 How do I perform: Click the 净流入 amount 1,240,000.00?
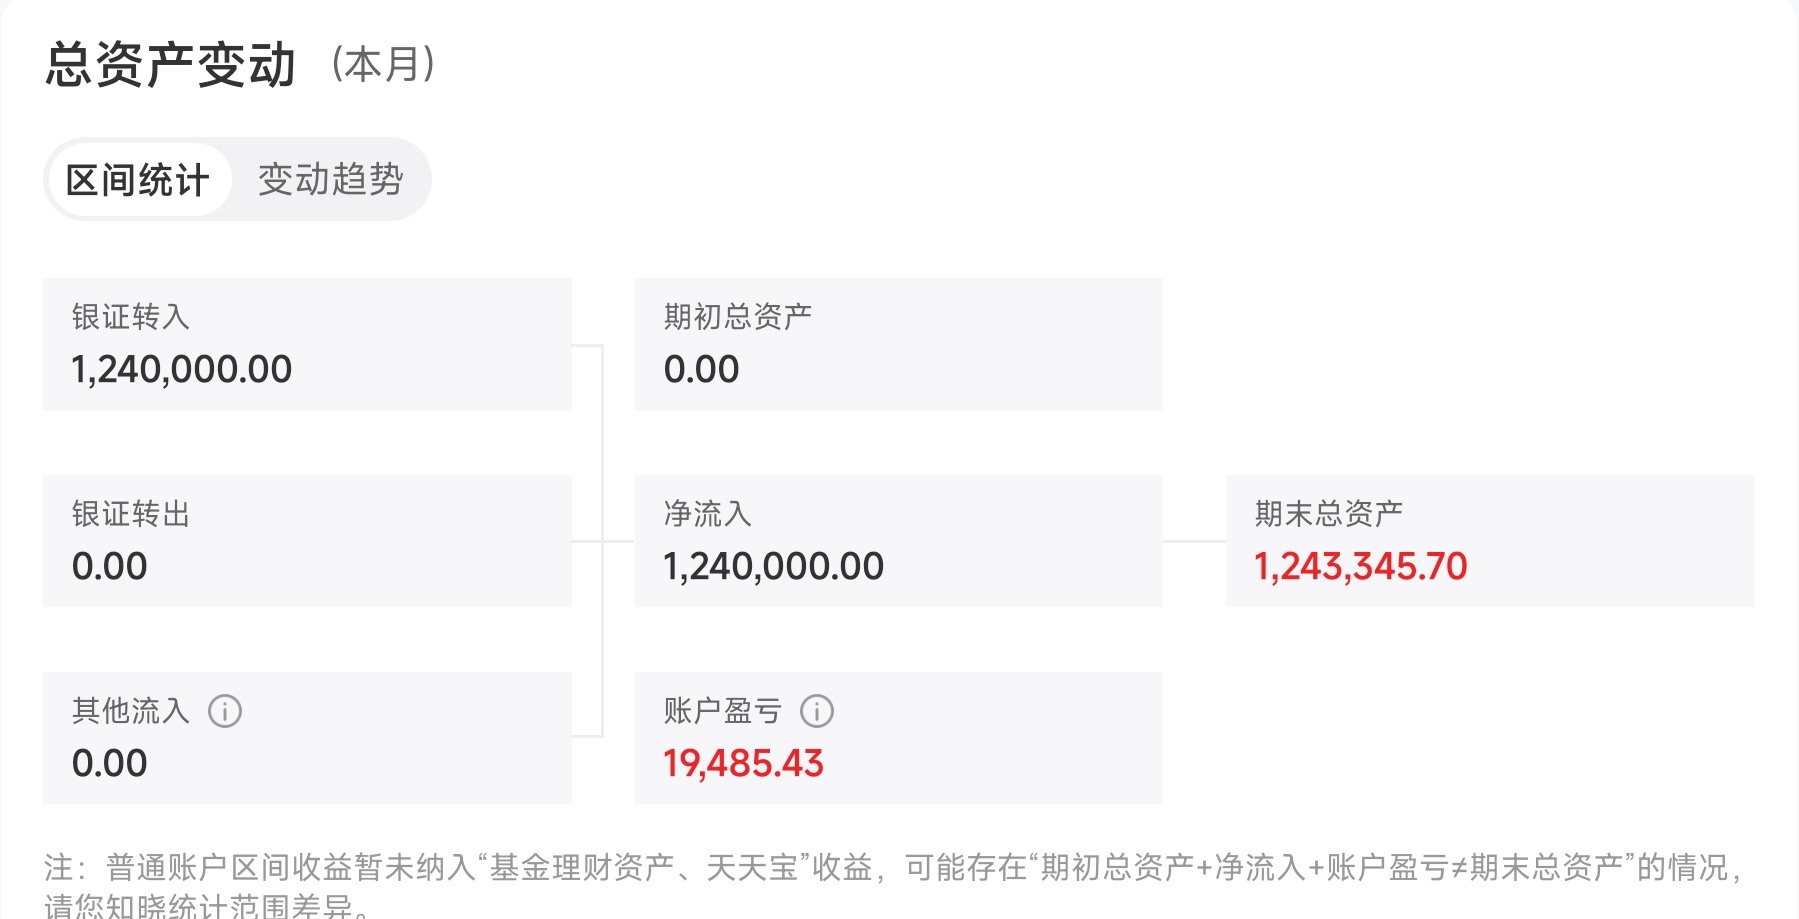coord(774,567)
